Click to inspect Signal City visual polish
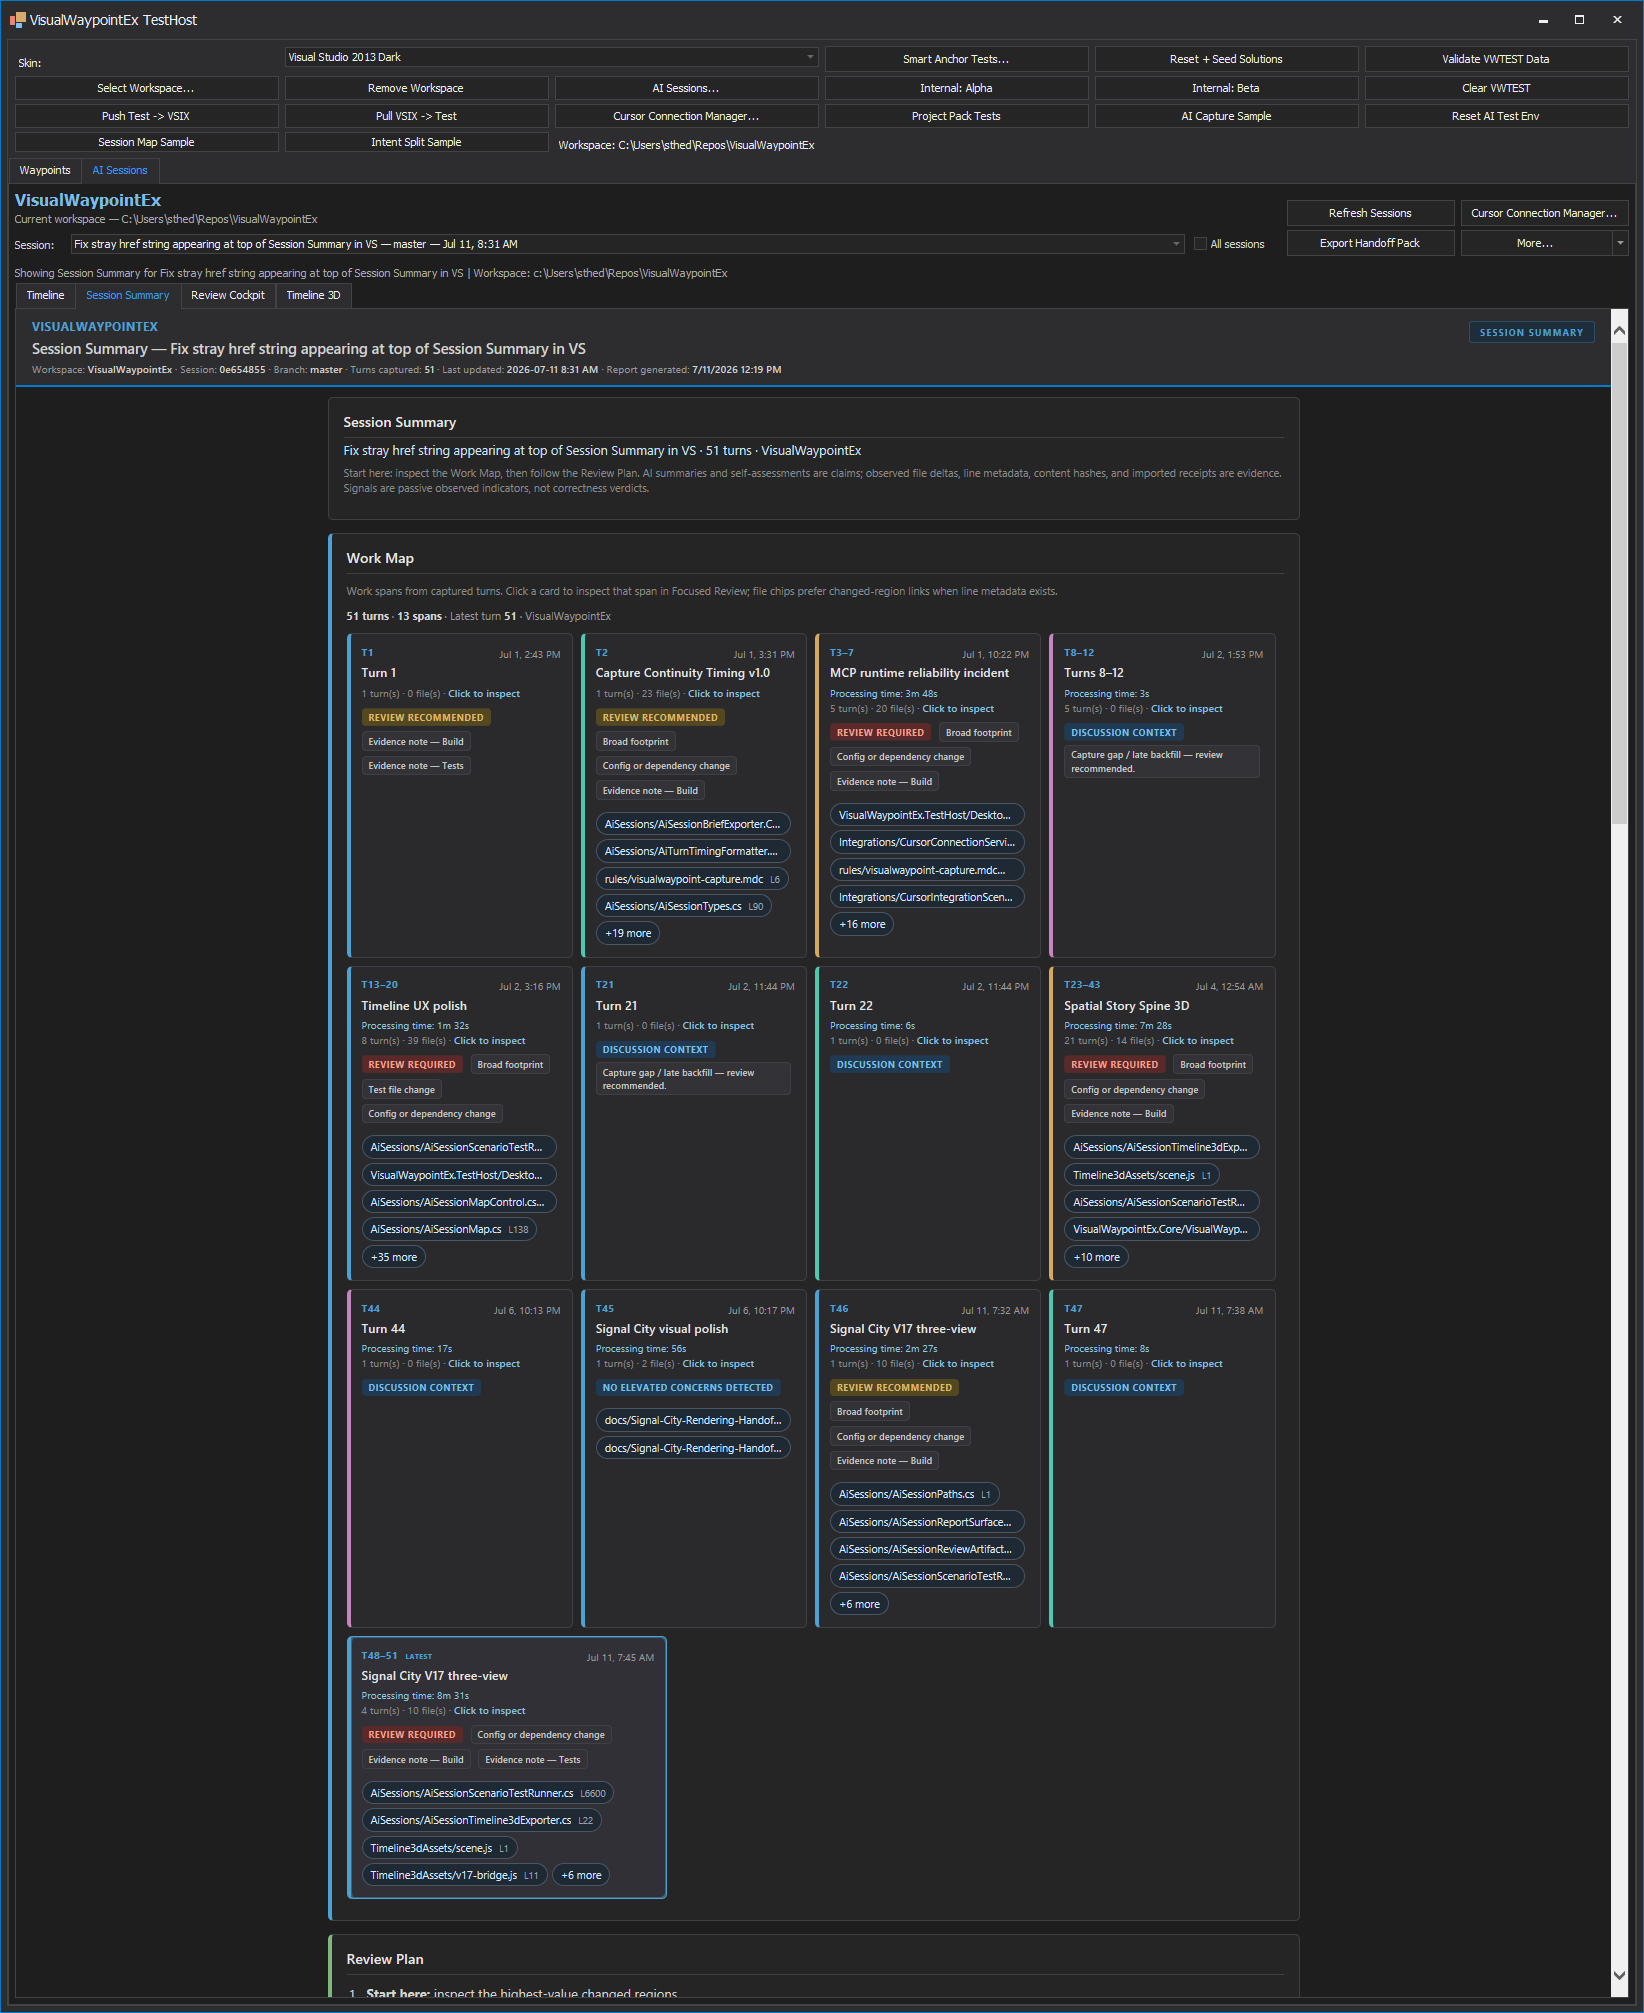Viewport: 1644px width, 2013px height. point(718,1364)
